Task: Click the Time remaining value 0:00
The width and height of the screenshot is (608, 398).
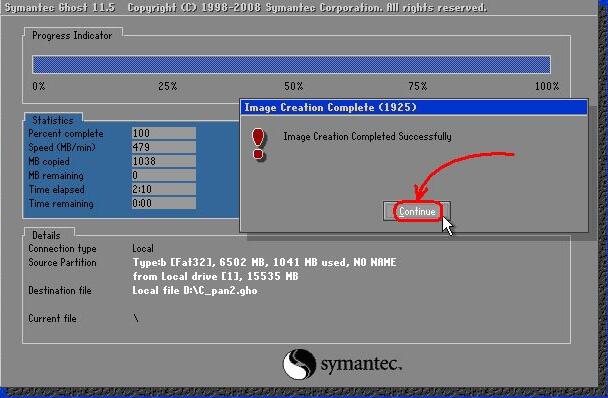Action: [x=164, y=203]
